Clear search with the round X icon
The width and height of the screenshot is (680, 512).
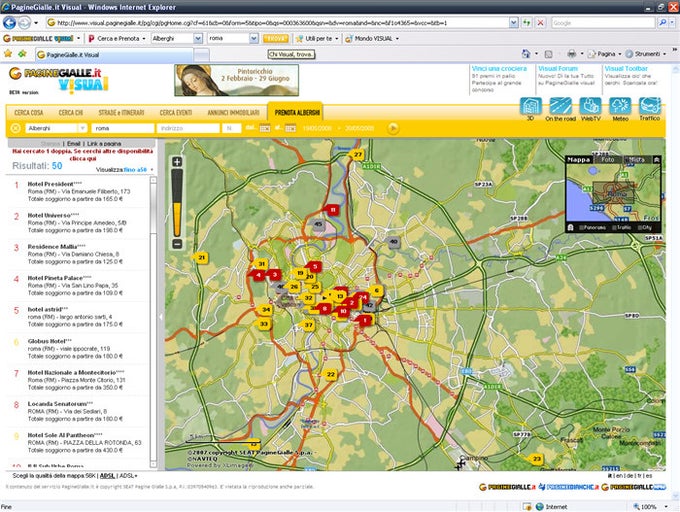tap(15, 128)
